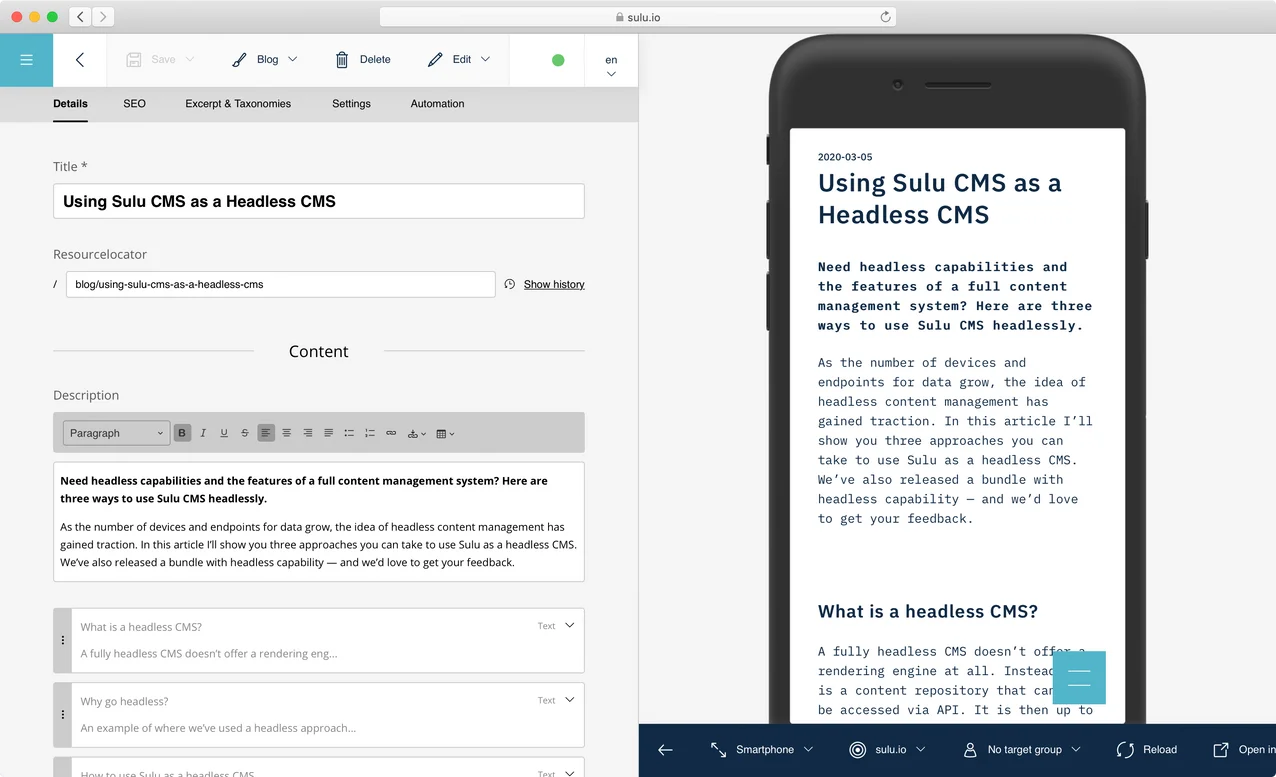Switch to the SEO tab

pyautogui.click(x=134, y=103)
